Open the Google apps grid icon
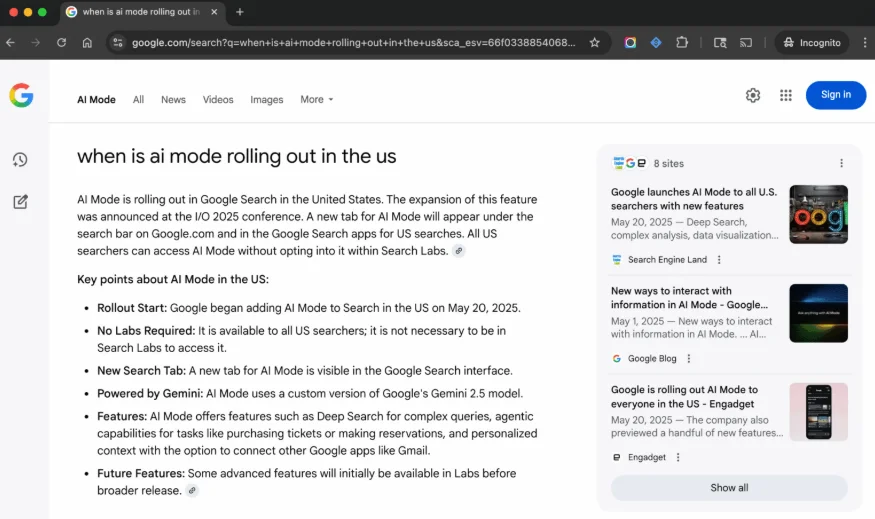Screen dimensions: 875x519 pyautogui.click(x=786, y=95)
